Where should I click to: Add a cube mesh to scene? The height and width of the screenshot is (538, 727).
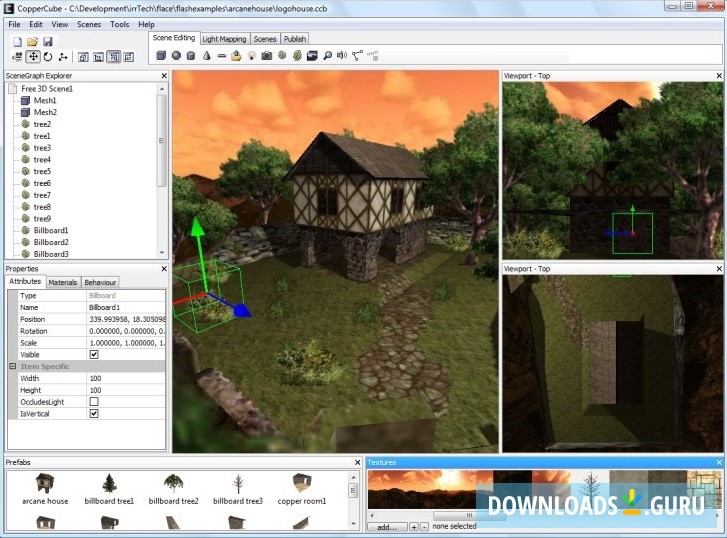(161, 56)
